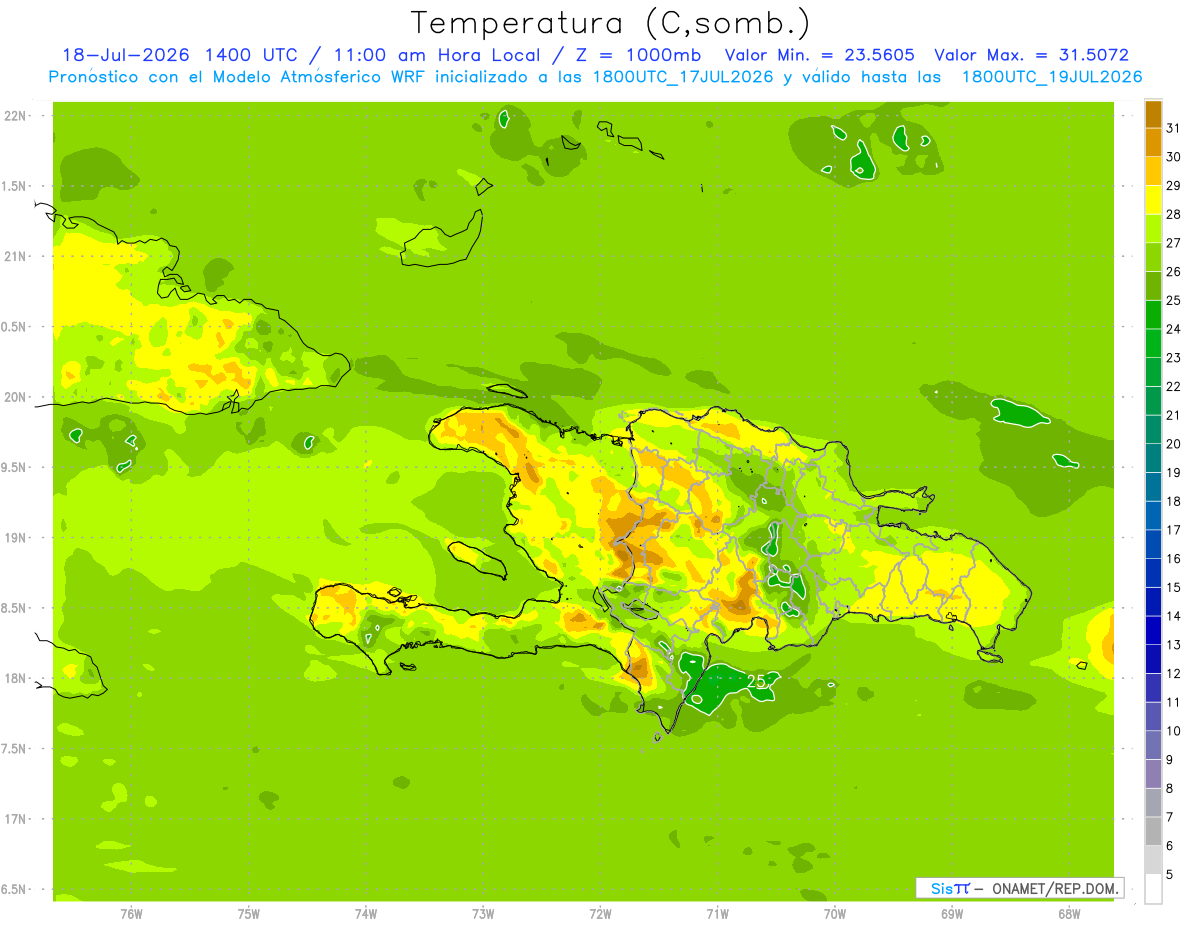
Task: Pick the green swatch between 24 and 25
Action: tap(1153, 315)
